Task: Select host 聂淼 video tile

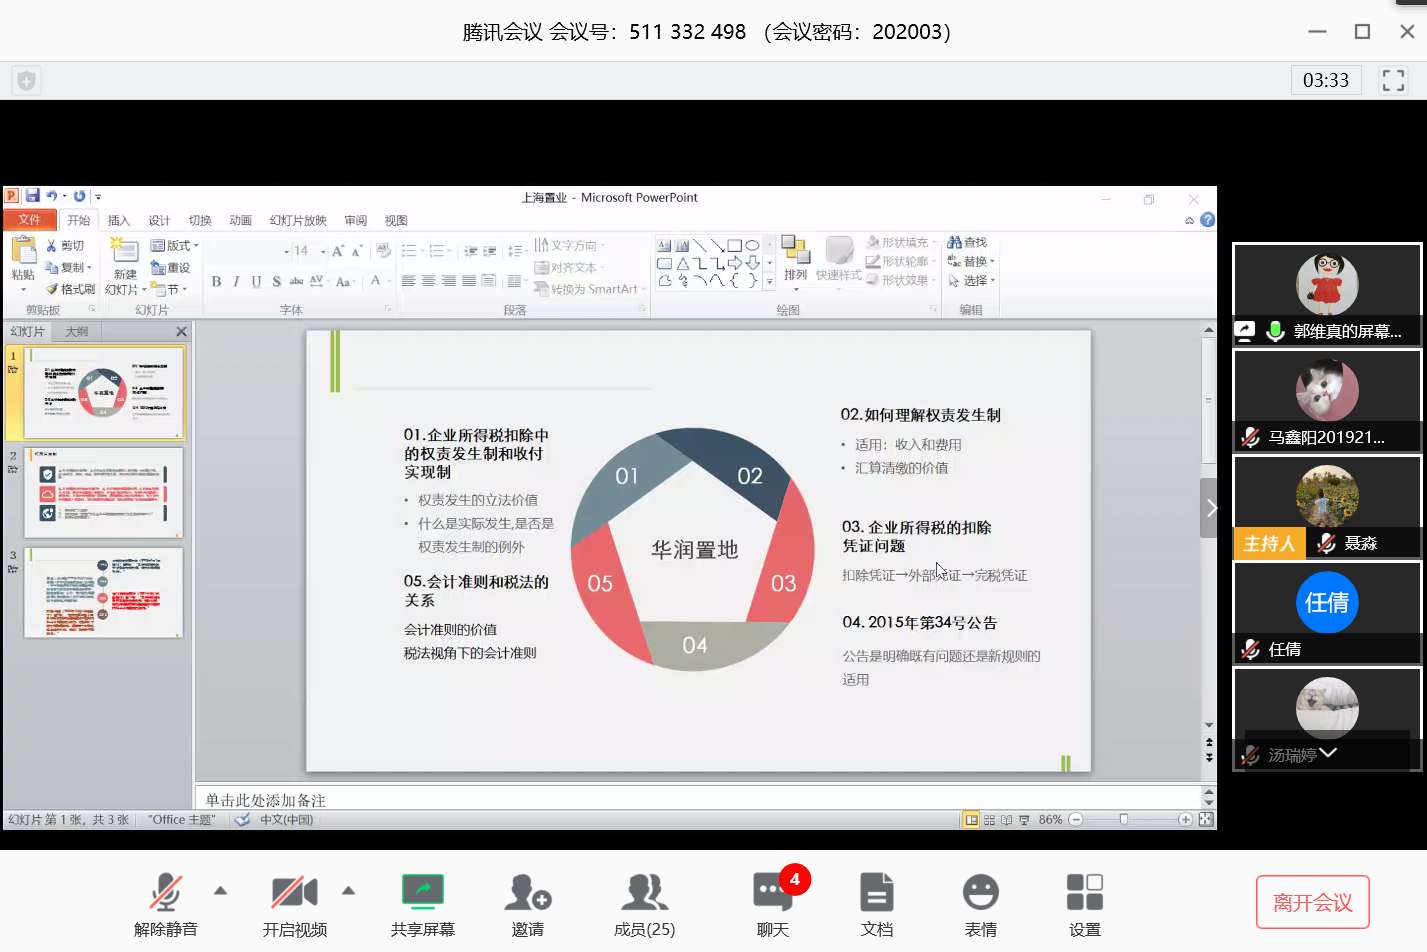Action: [x=1327, y=506]
